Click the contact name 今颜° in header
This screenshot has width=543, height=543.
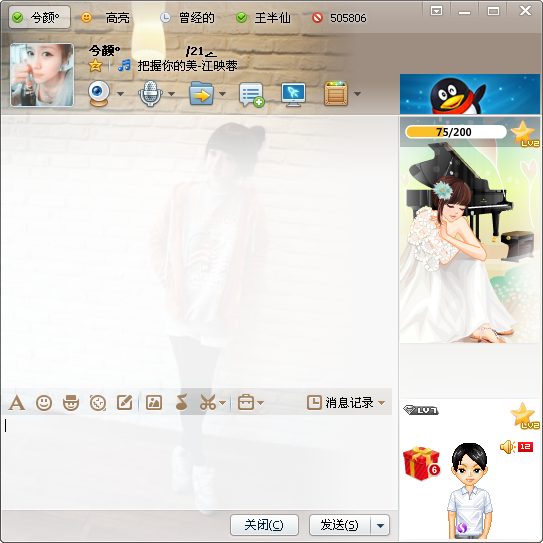tap(105, 51)
